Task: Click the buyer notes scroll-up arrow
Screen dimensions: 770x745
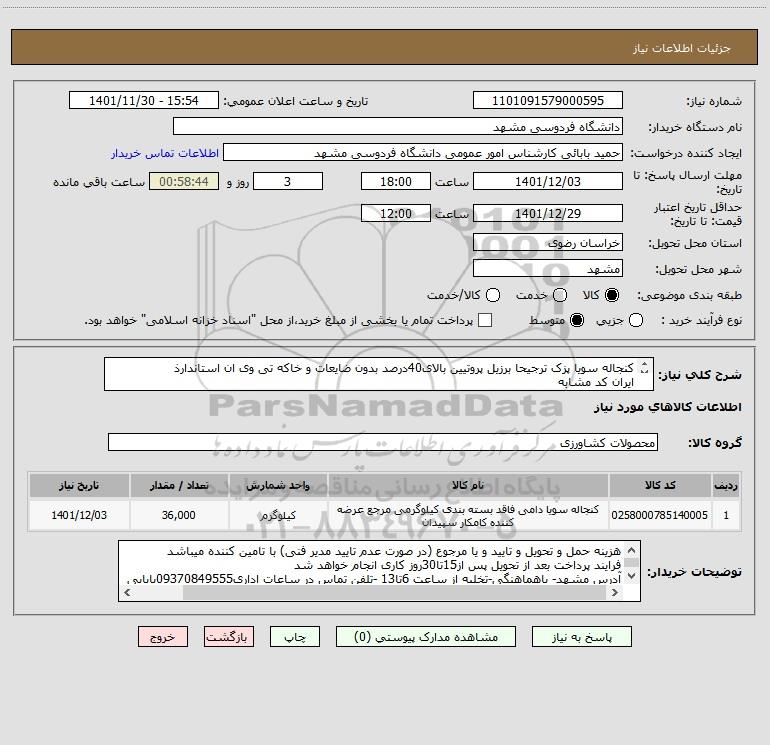Action: click(632, 550)
